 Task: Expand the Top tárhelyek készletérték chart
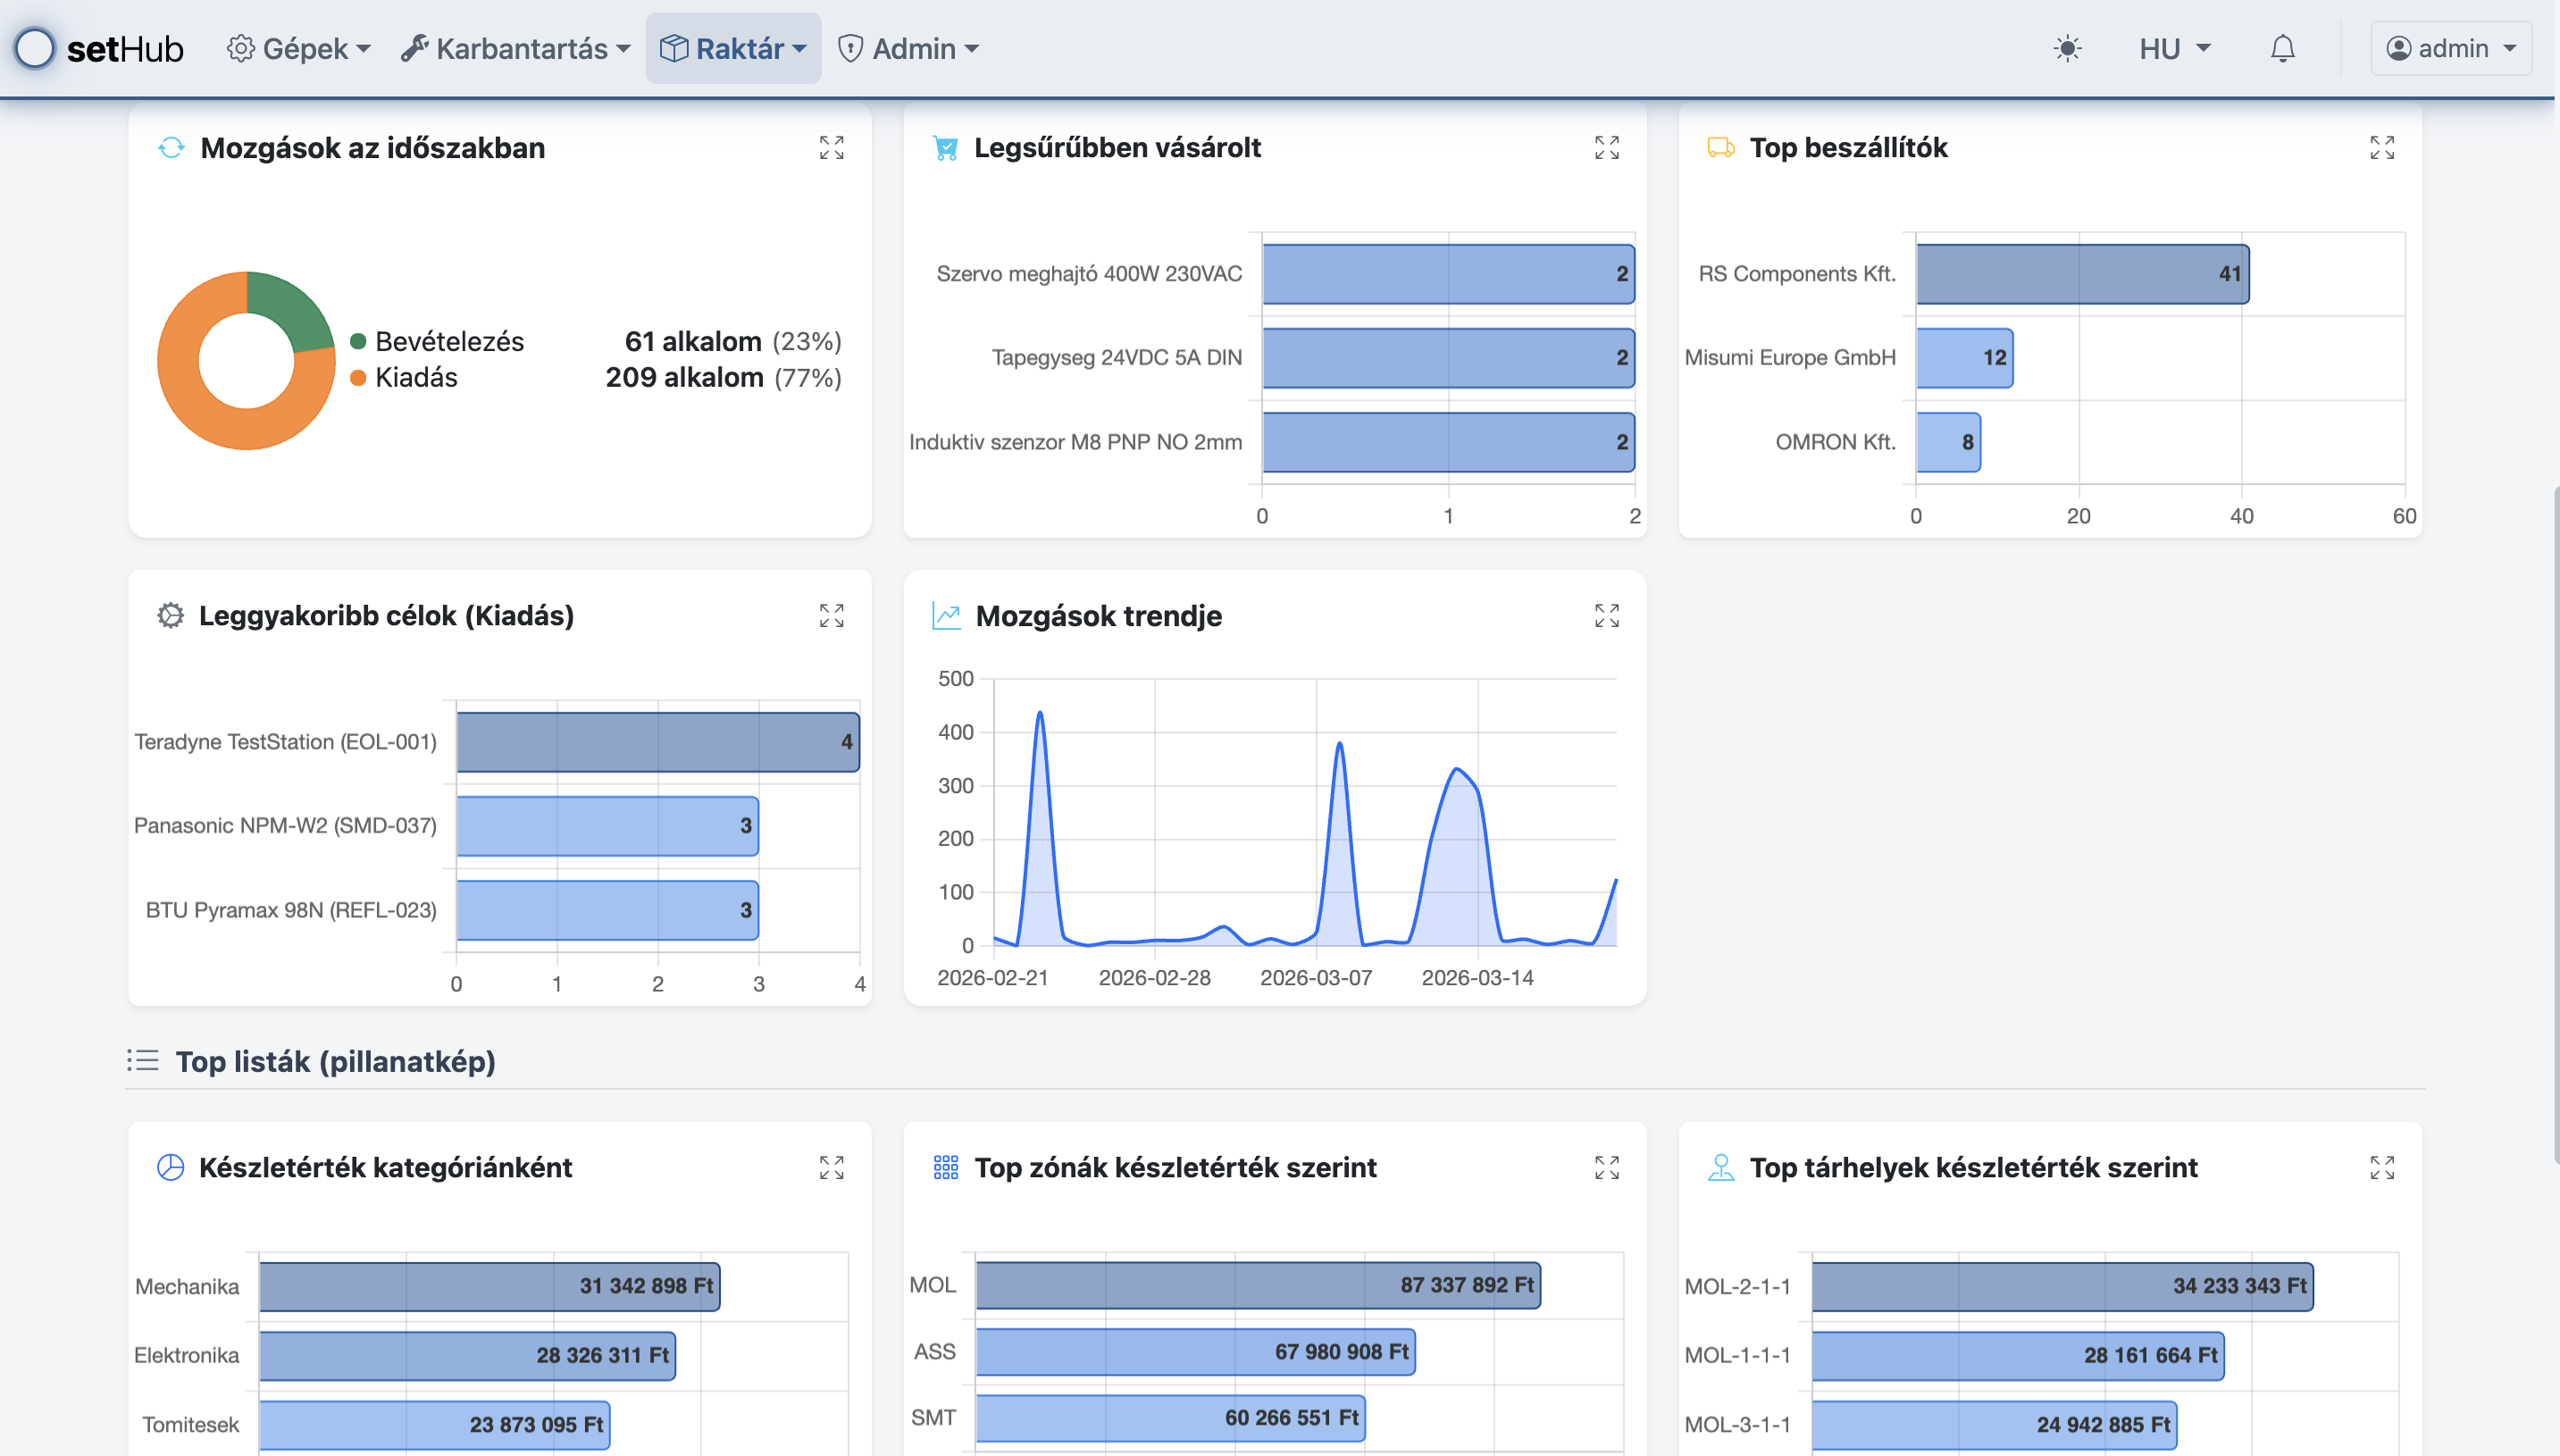(x=2381, y=1167)
